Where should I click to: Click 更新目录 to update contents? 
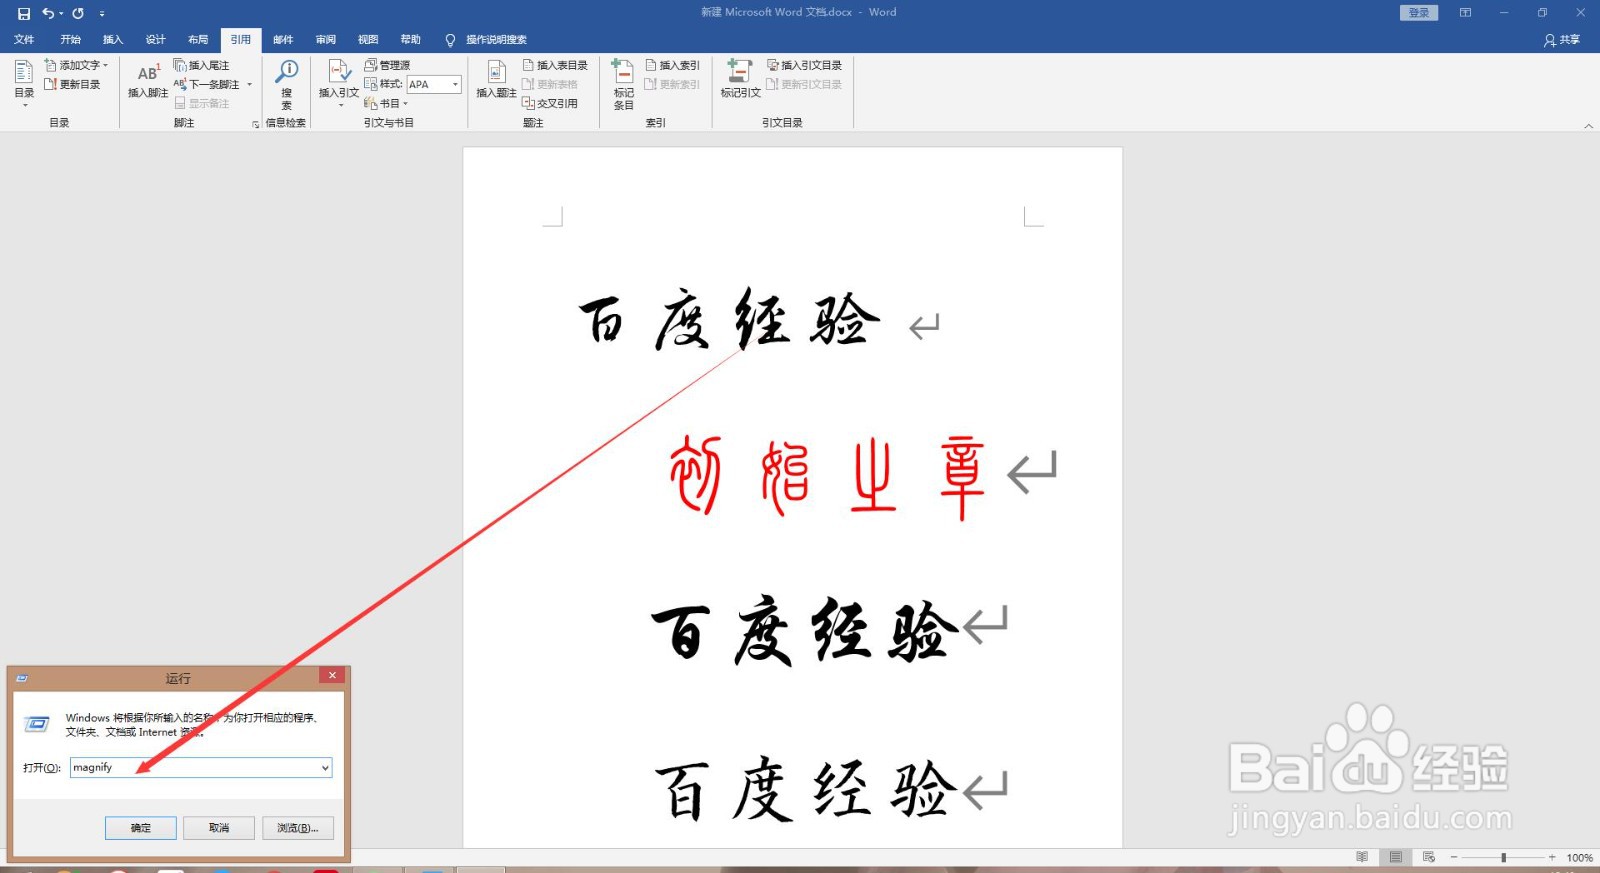[73, 84]
